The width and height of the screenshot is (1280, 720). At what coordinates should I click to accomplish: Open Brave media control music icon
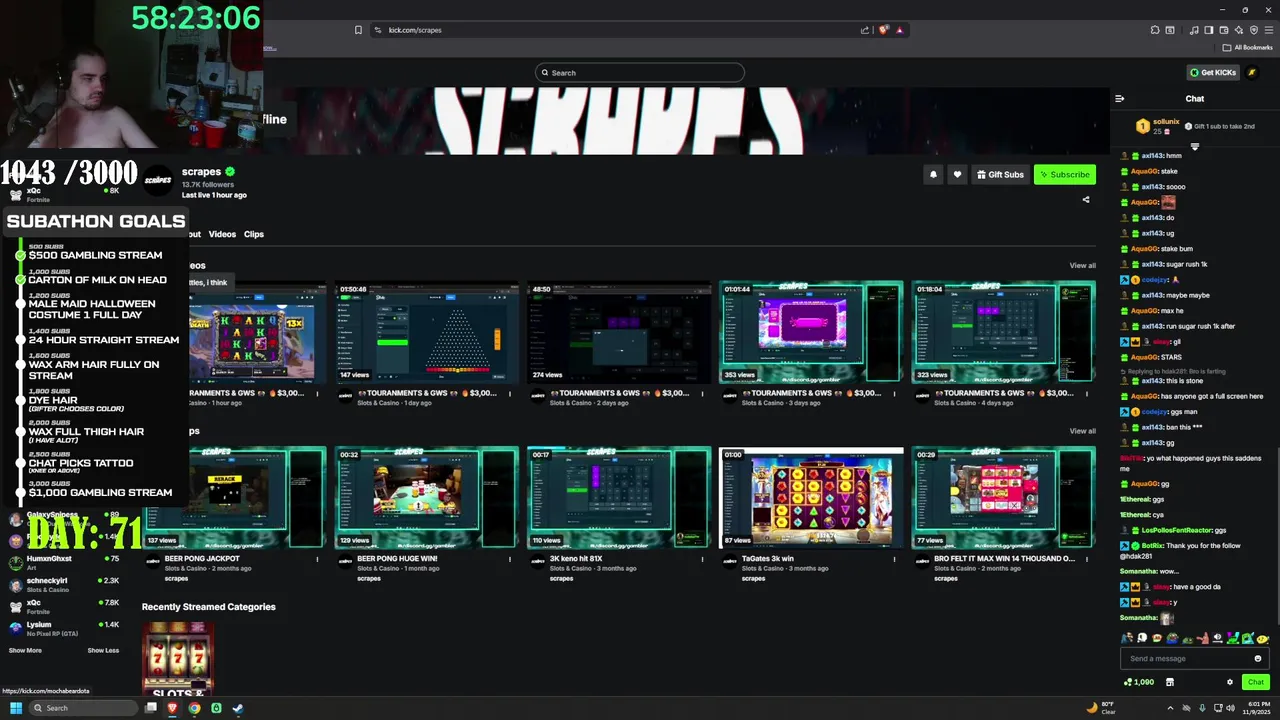(x=1193, y=30)
